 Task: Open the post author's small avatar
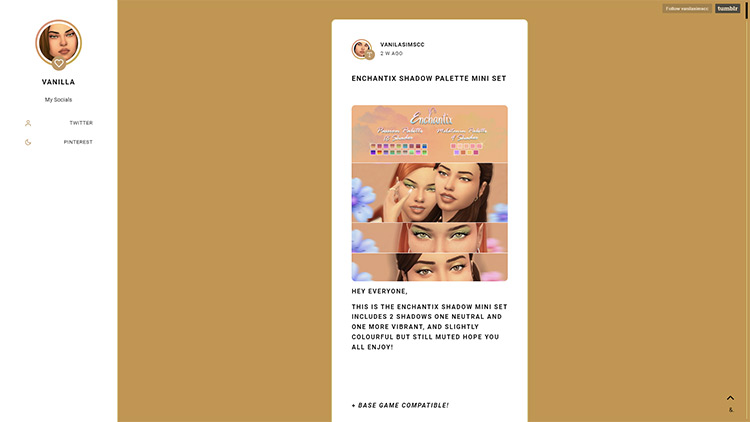(362, 49)
